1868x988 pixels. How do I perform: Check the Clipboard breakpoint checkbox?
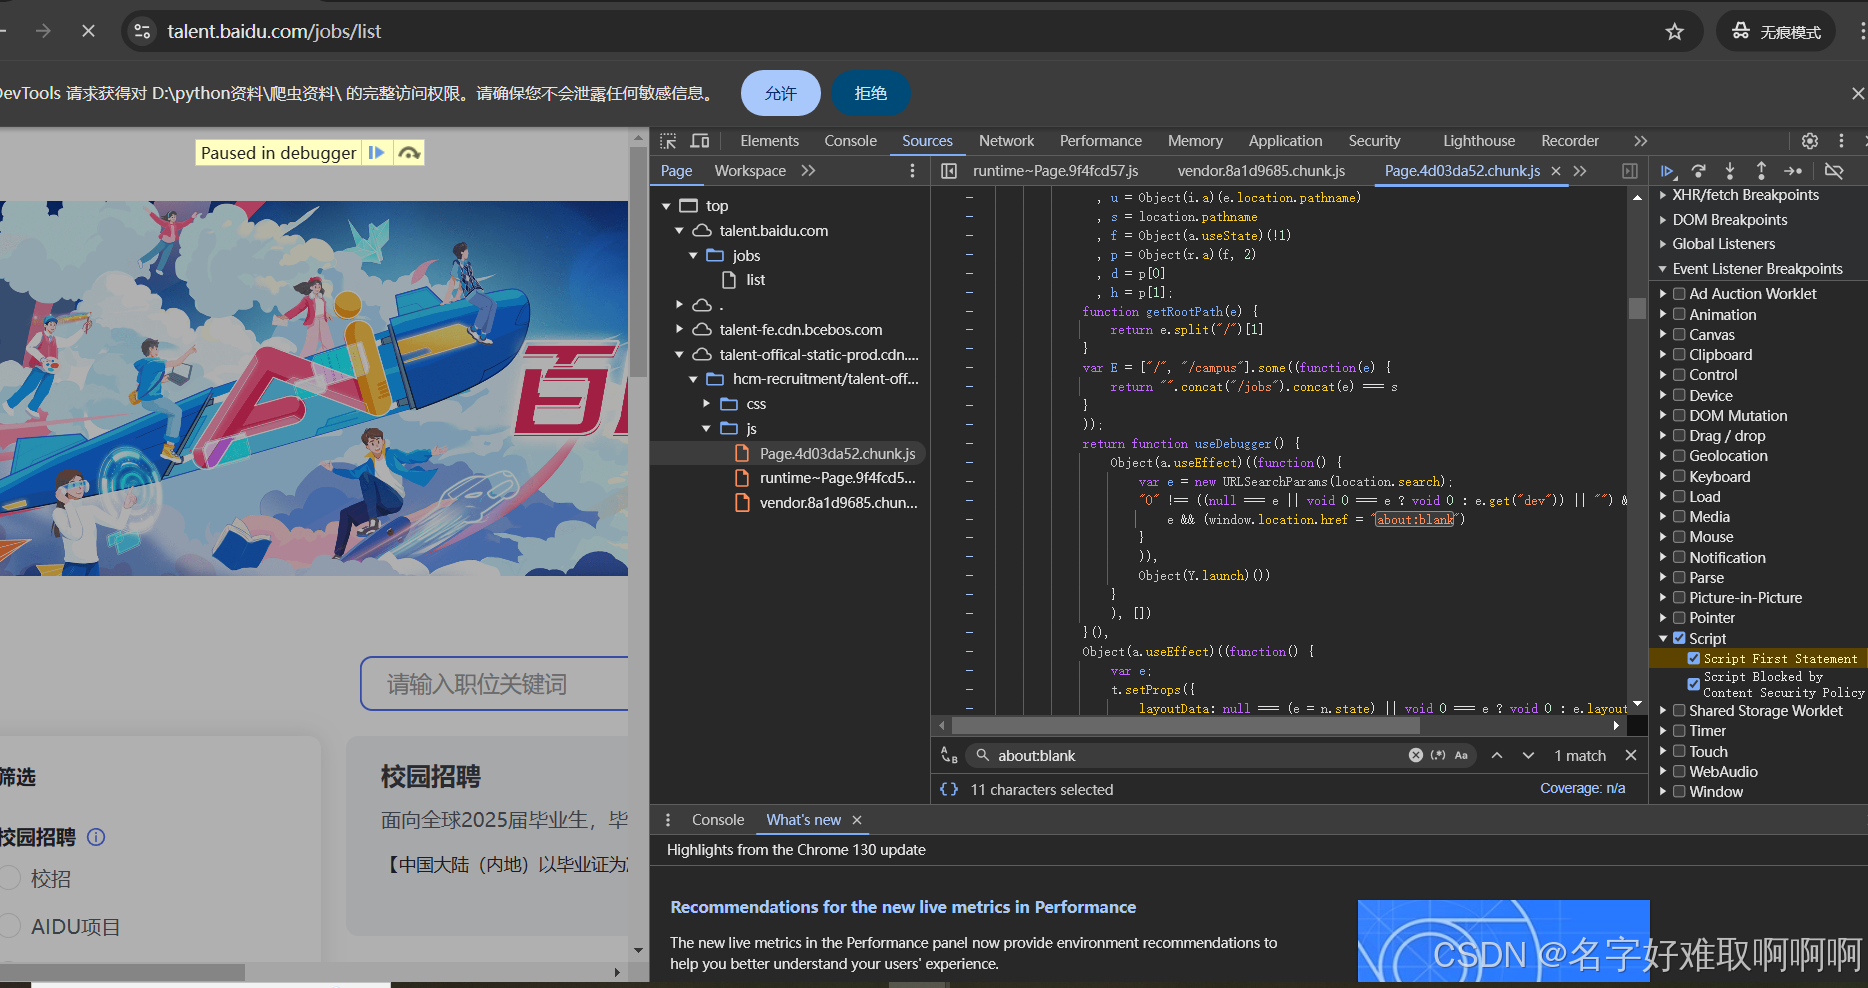tap(1679, 354)
